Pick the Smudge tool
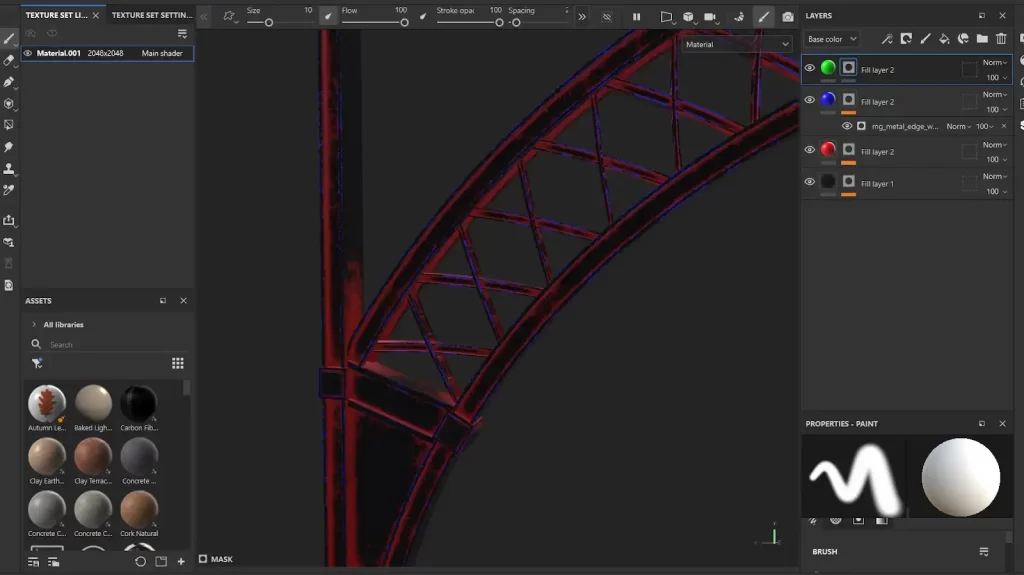1024x575 pixels. (x=9, y=147)
